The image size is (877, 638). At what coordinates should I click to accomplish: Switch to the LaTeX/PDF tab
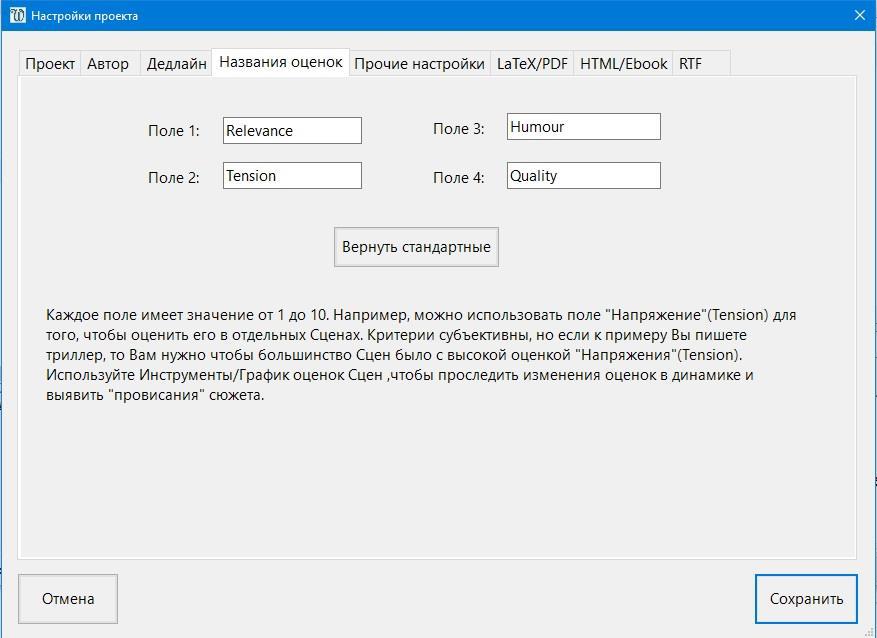point(532,63)
